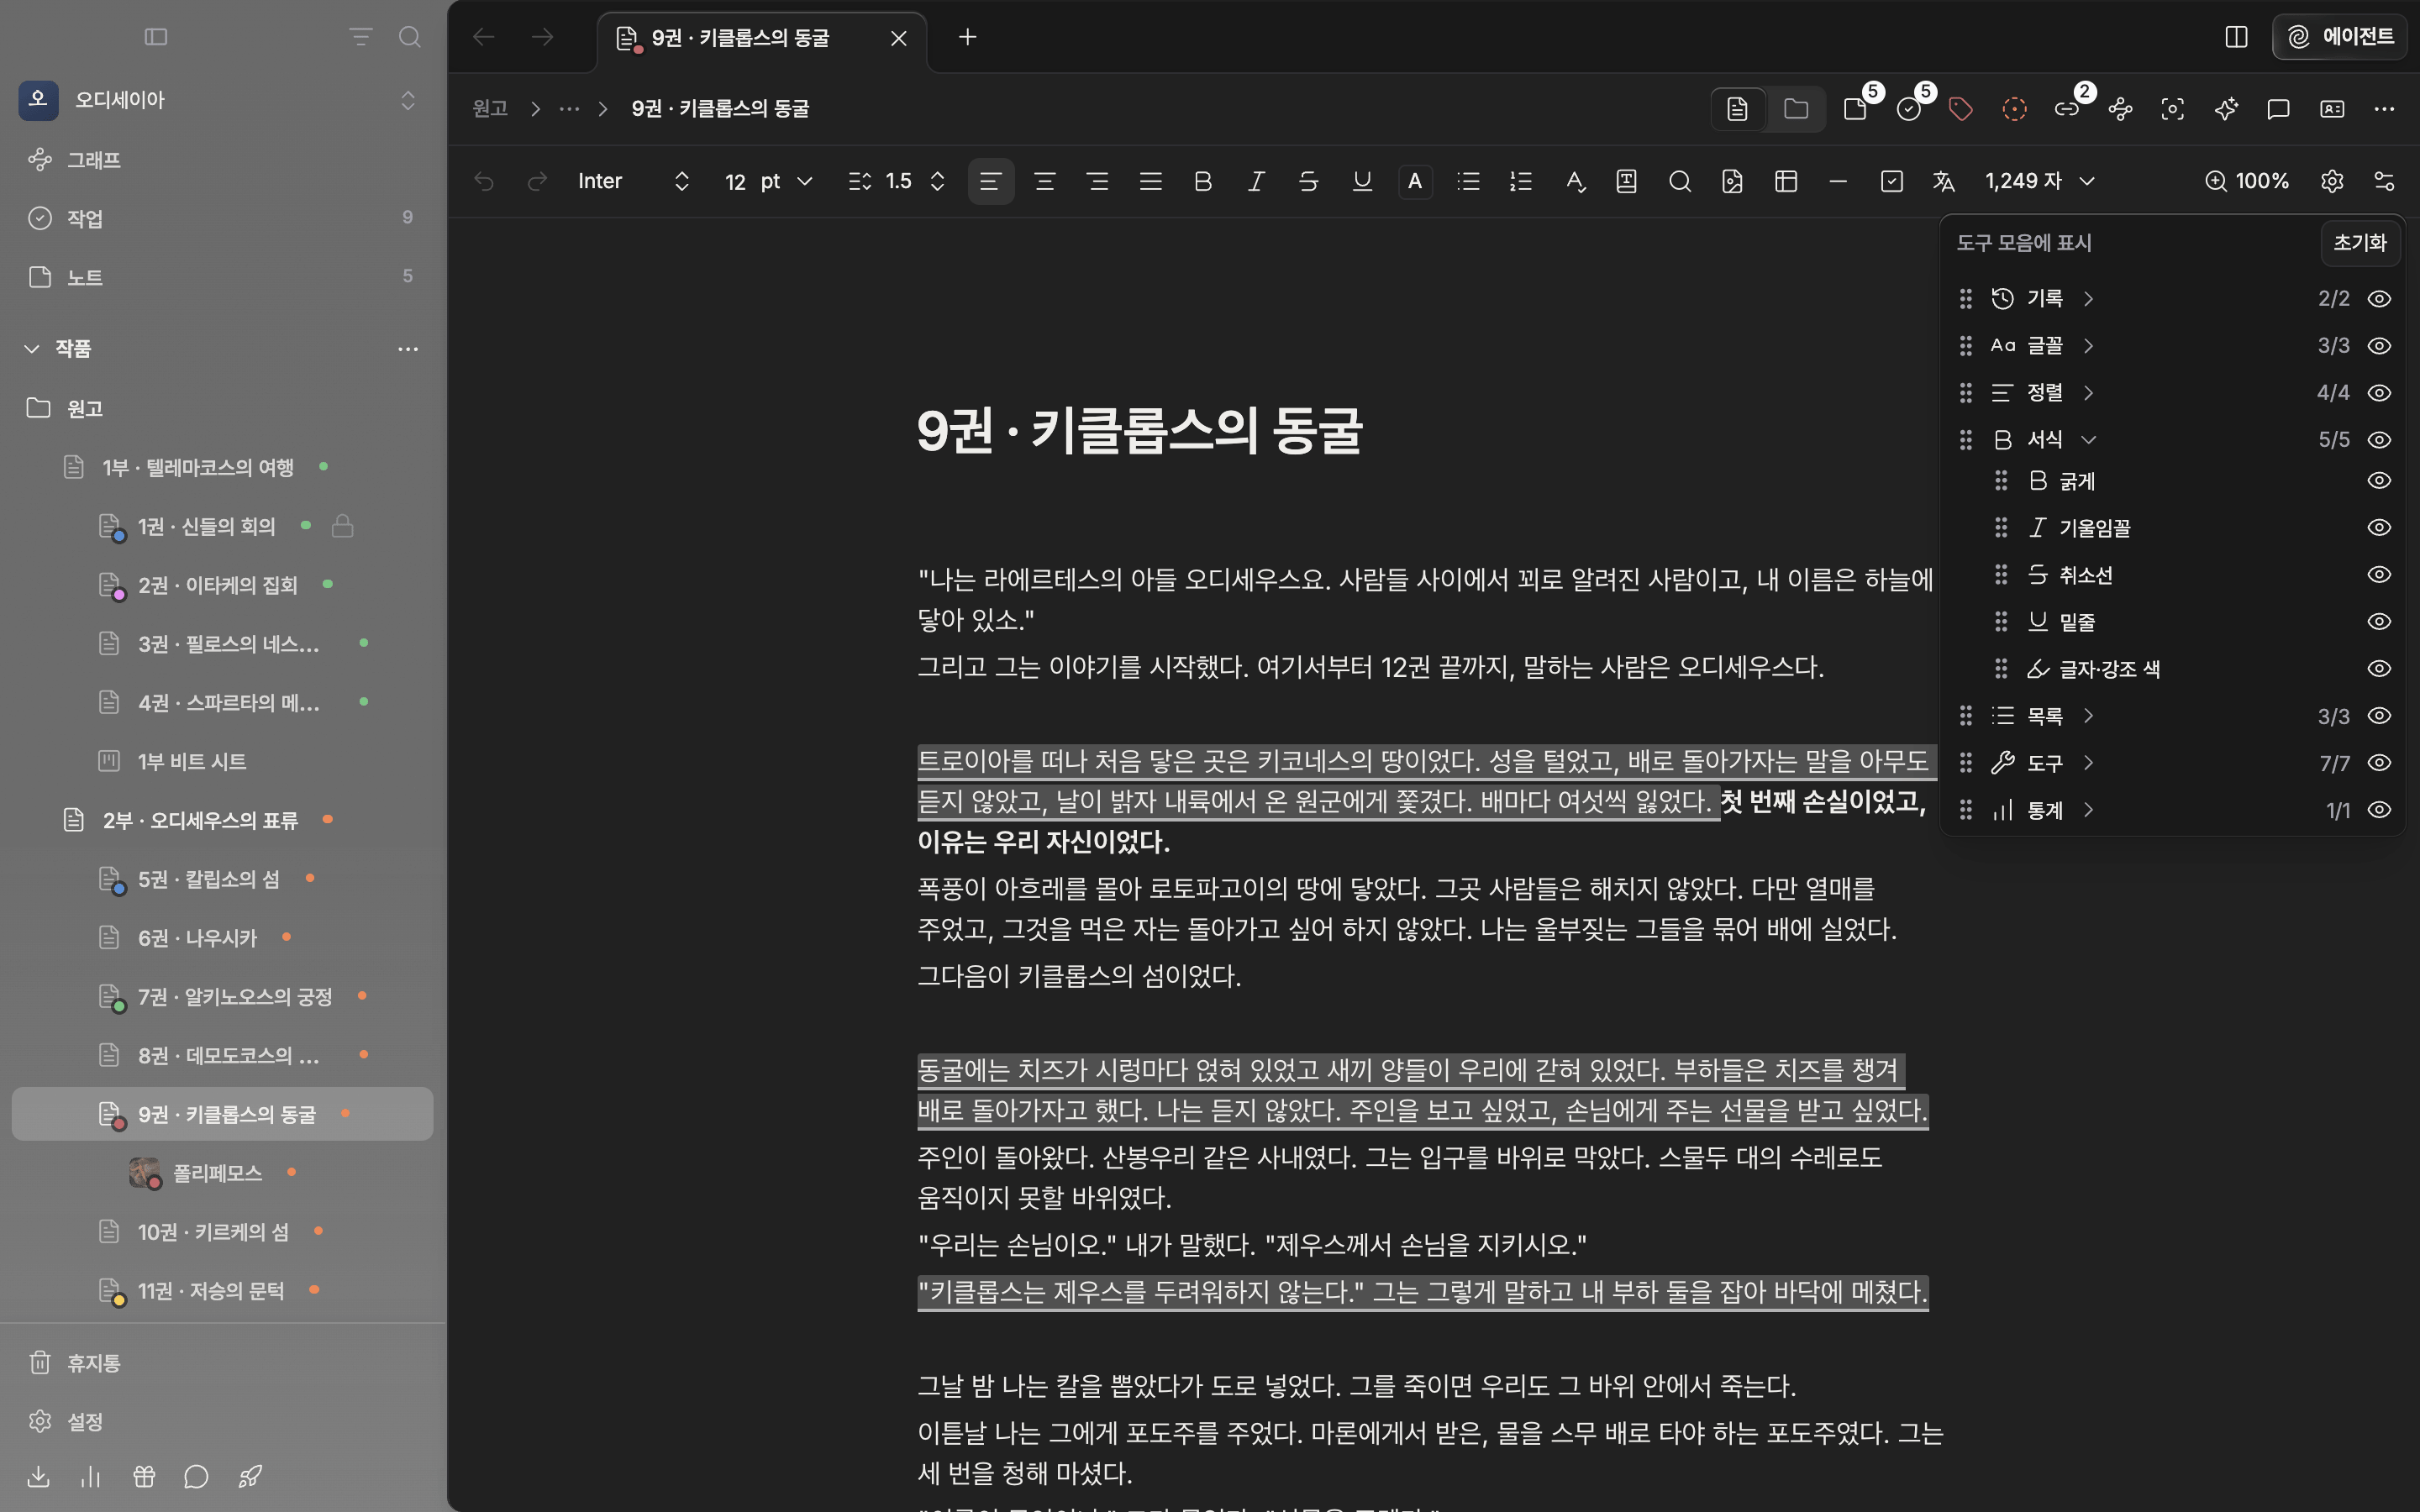
Task: Open 작업 in the sidebar
Action: click(x=222, y=218)
